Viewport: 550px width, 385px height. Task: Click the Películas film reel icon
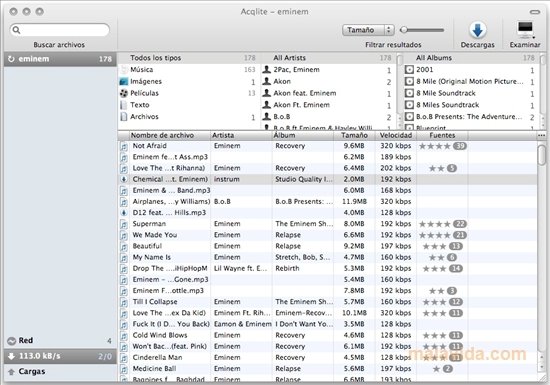[124, 93]
